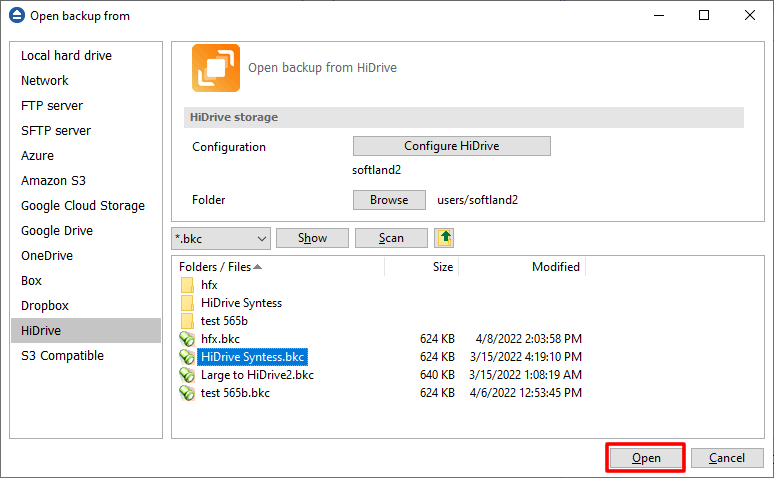774x478 pixels.
Task: Click the HiDrive Syntess folder icon
Action: pyautogui.click(x=187, y=303)
